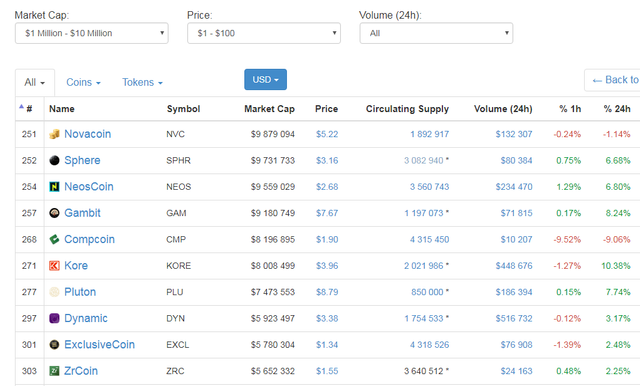Click ZrCoin volume $24 163
The image size is (640, 386).
point(516,371)
